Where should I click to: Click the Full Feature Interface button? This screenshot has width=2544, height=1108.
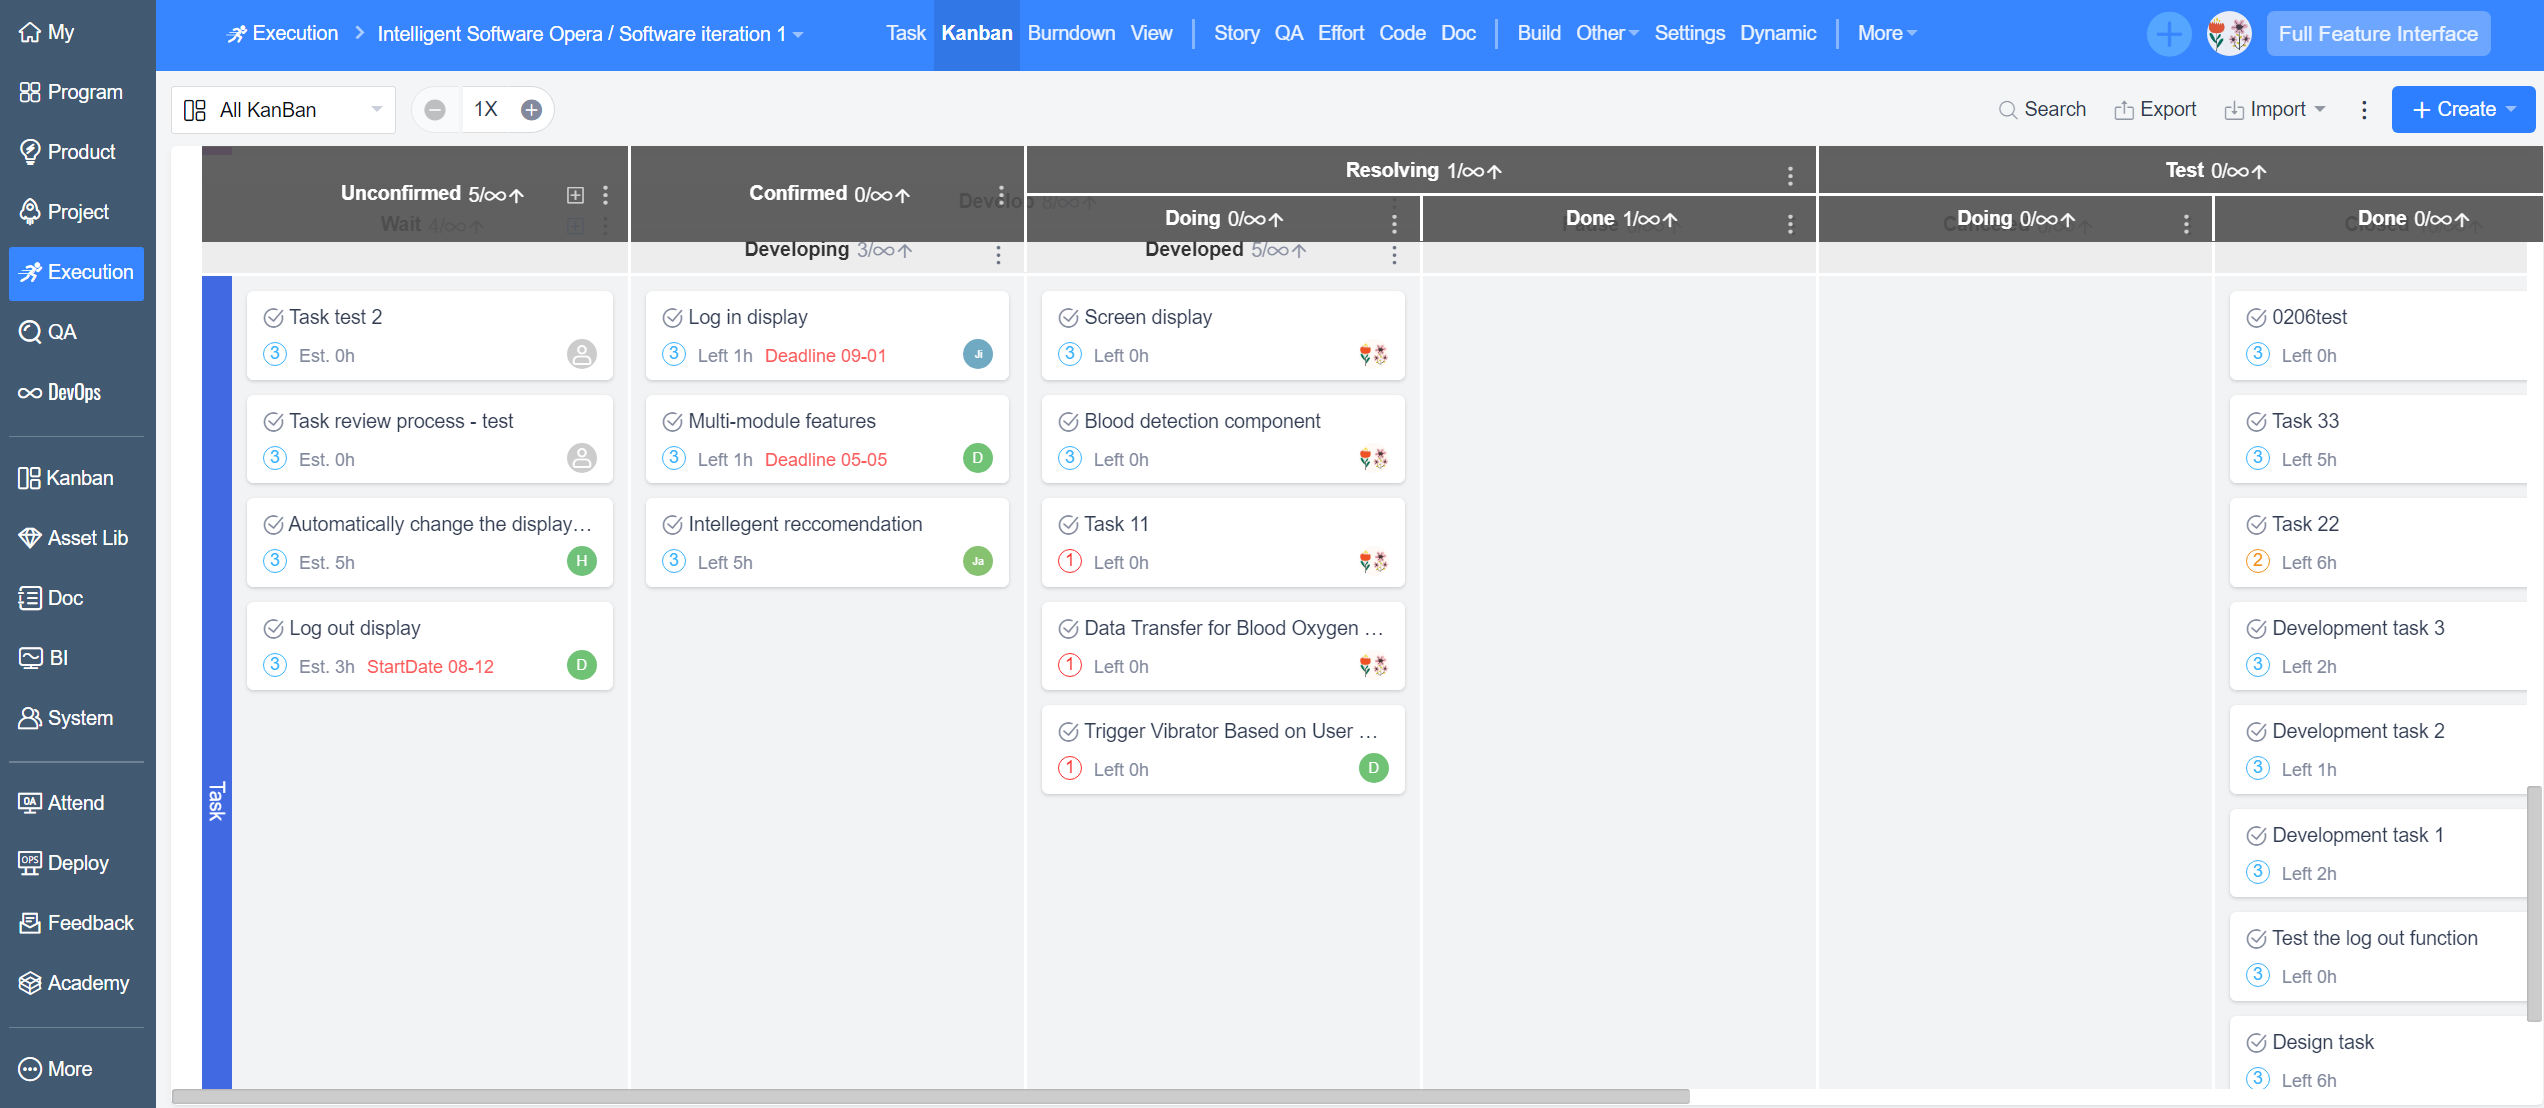2378,34
